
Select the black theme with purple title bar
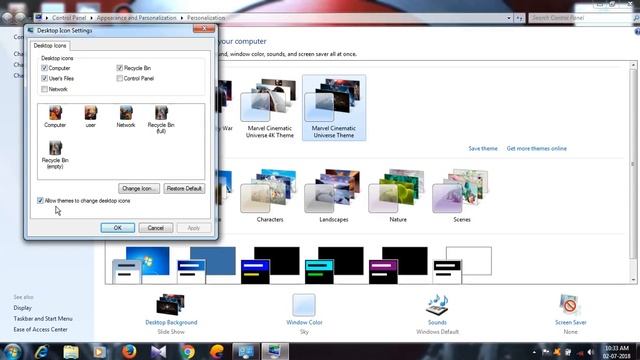click(x=398, y=265)
